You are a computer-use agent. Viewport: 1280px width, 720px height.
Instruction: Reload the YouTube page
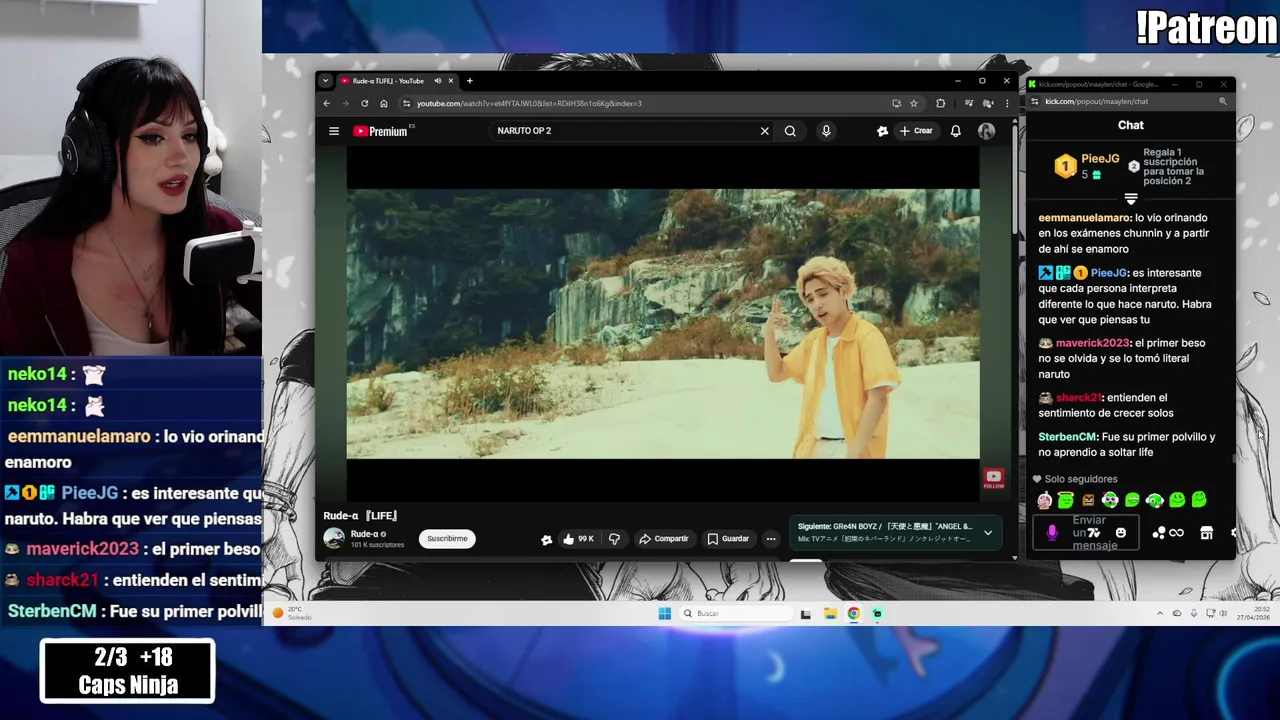click(364, 103)
